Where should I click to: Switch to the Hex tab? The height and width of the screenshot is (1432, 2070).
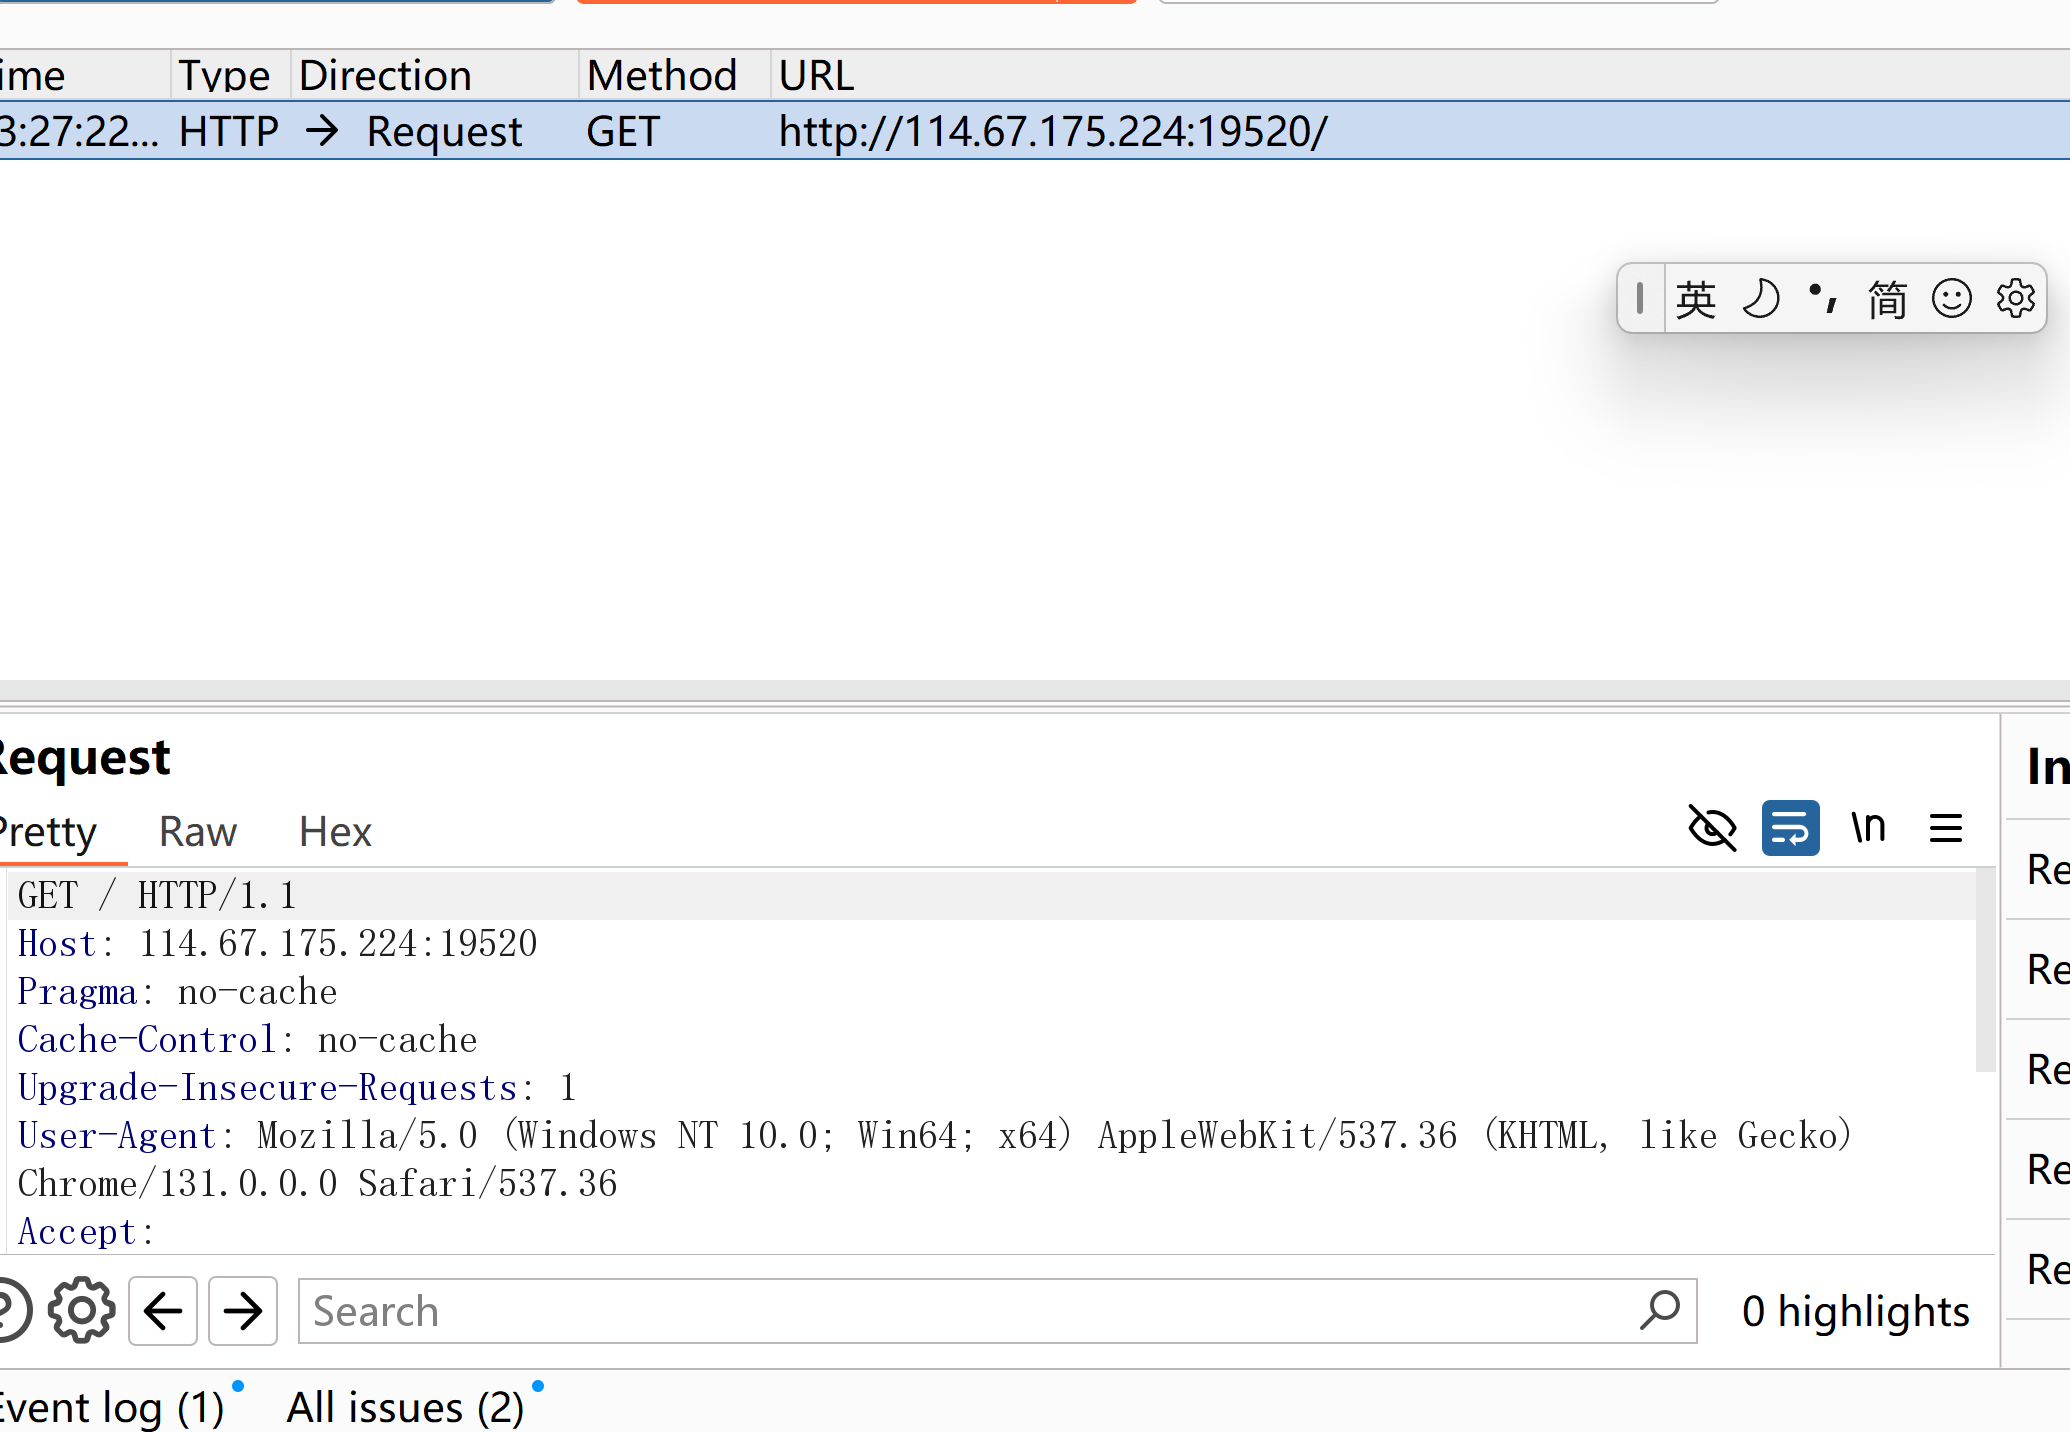tap(335, 832)
